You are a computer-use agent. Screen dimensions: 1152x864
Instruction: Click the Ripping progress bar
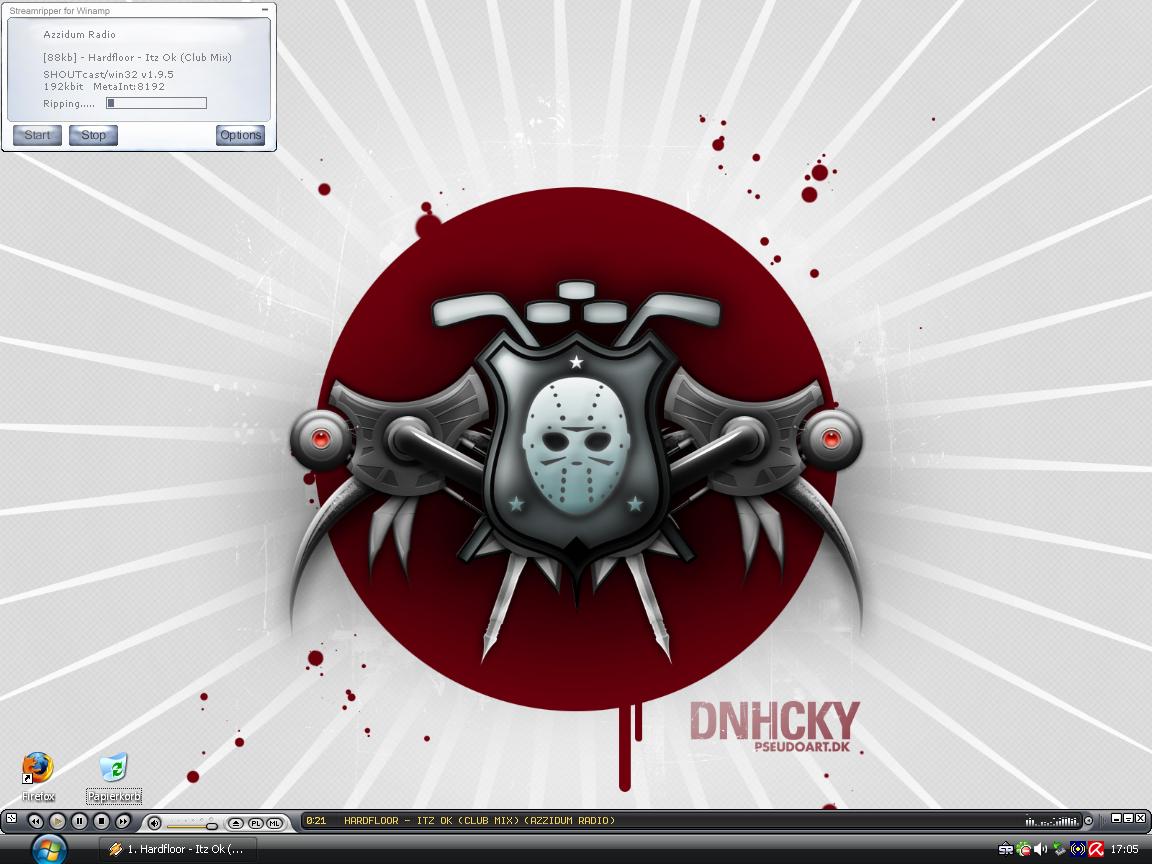(156, 104)
